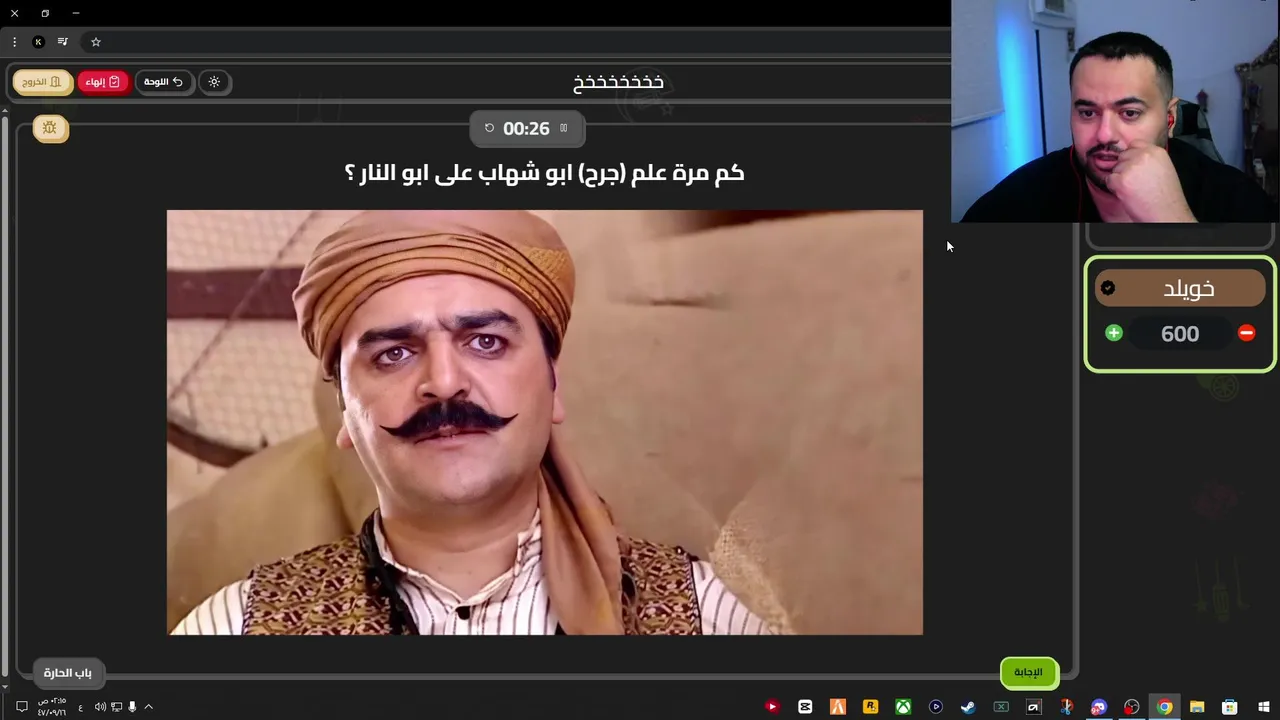Open the circular play media app in taskbar
The width and height of the screenshot is (1280, 720).
[936, 707]
